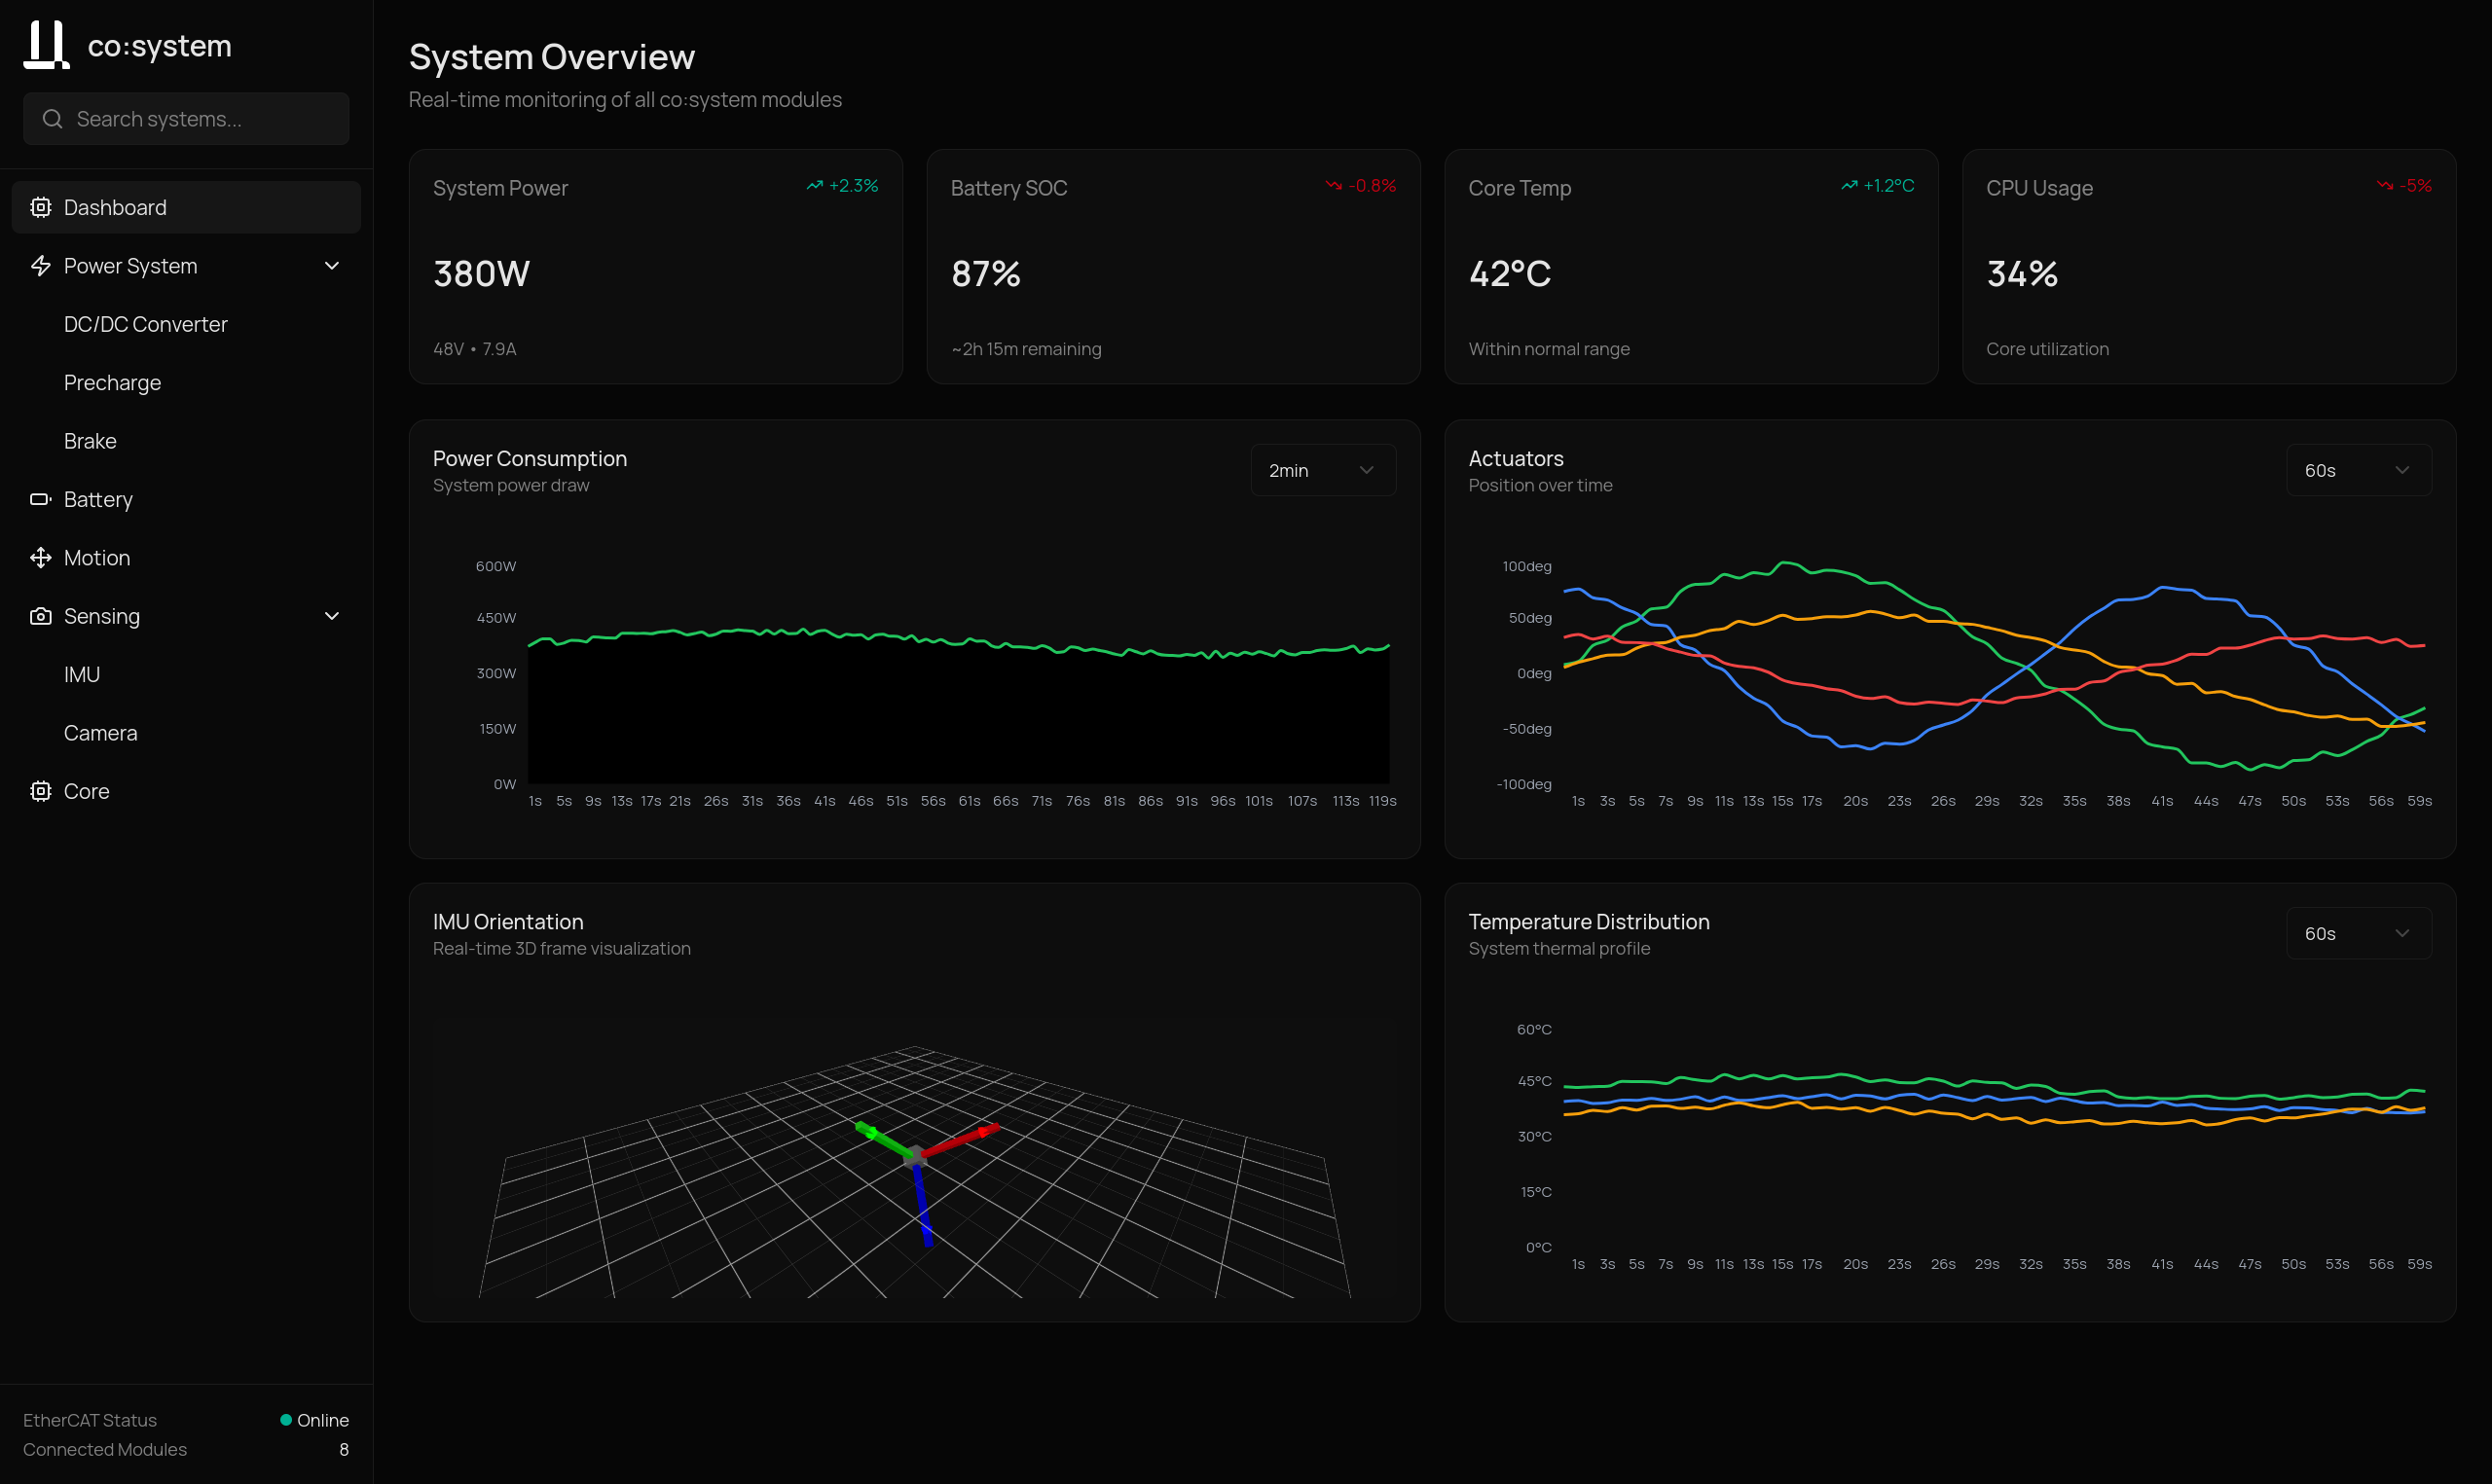This screenshot has width=2492, height=1484.
Task: Open Actuators 60s time range dropdown
Action: [2357, 470]
